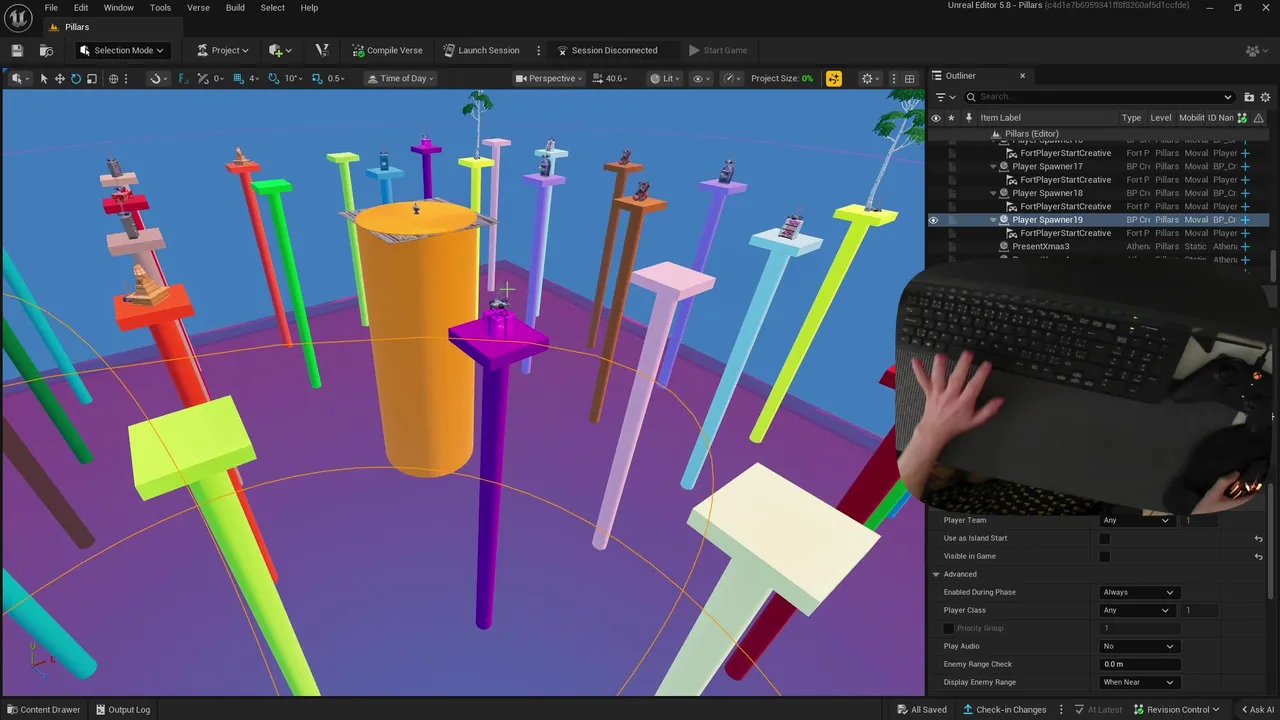Open the Content Drawer
The height and width of the screenshot is (720, 1280).
[43, 710]
